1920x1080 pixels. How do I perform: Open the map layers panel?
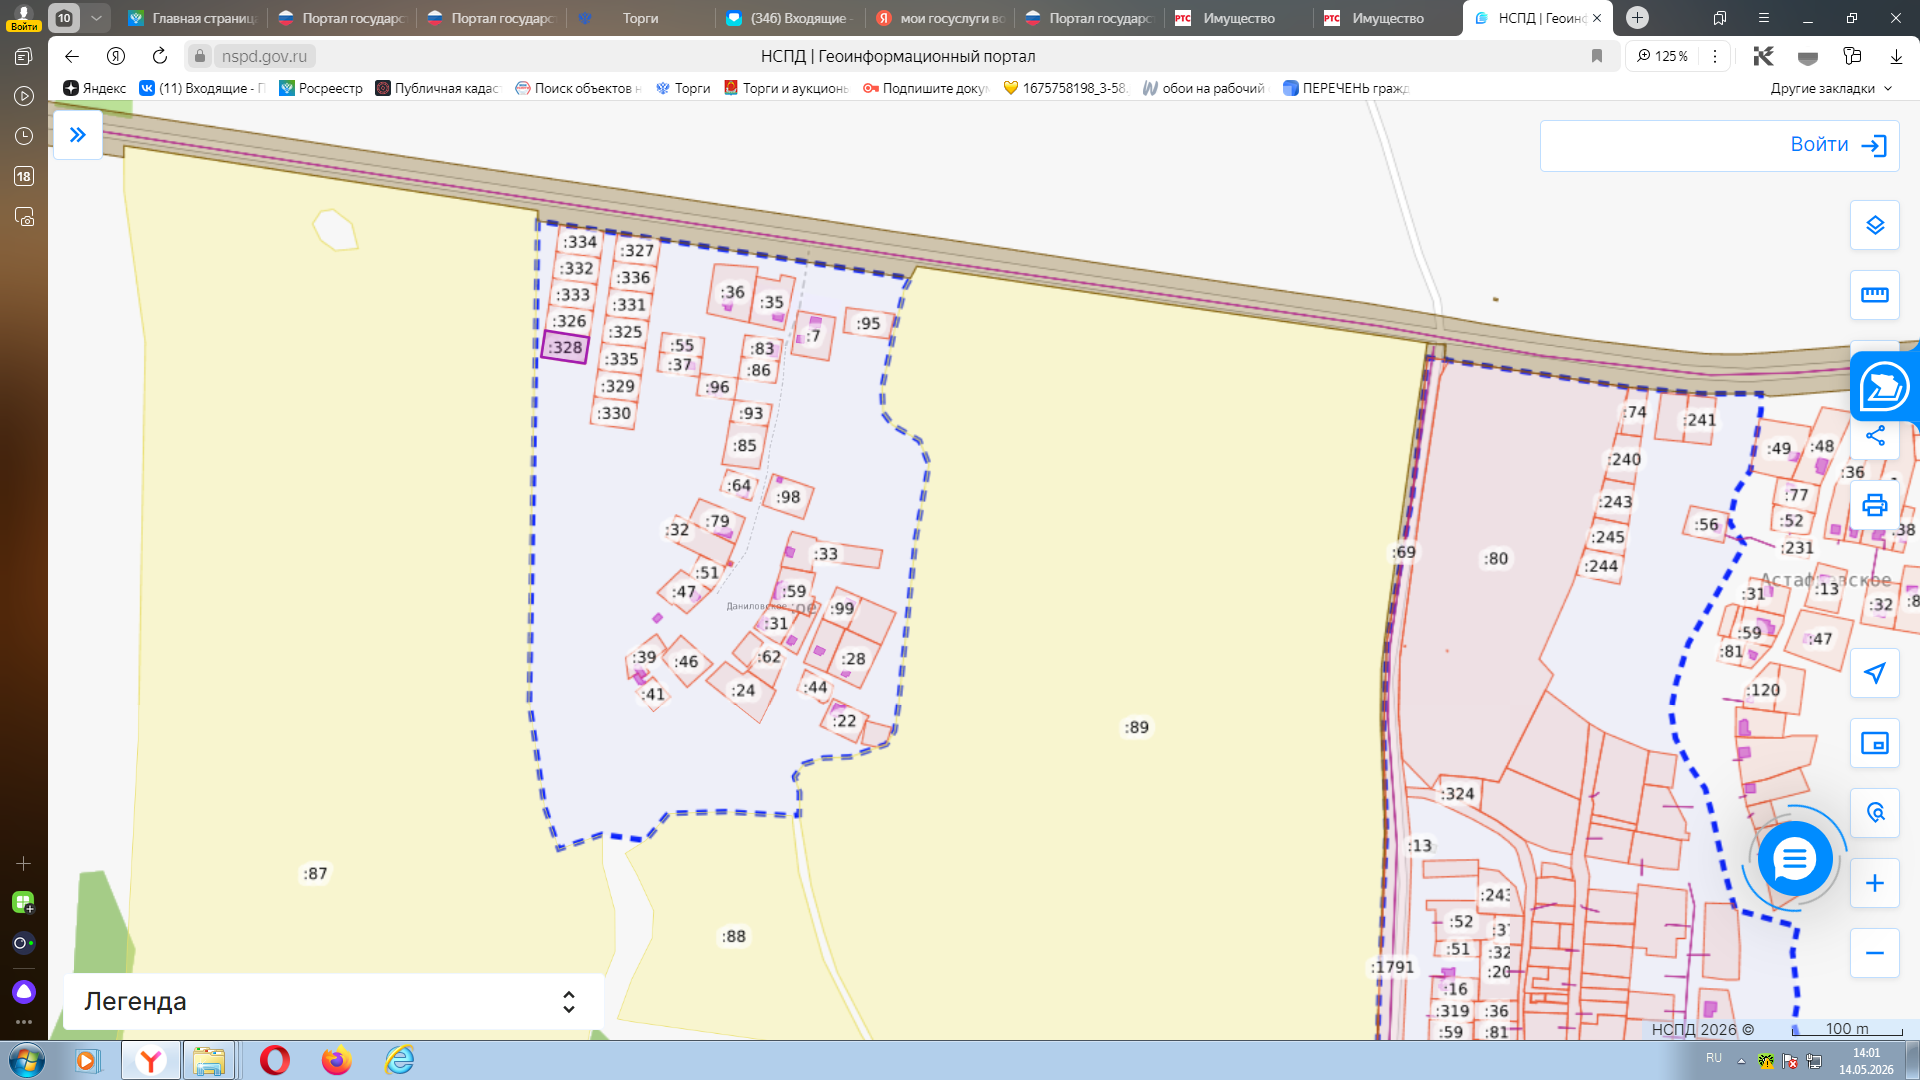[1874, 225]
